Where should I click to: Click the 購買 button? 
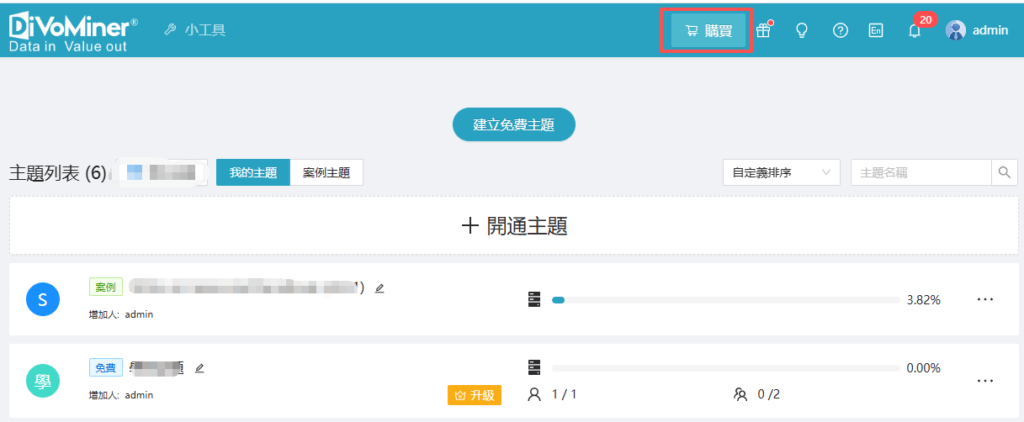(x=709, y=31)
